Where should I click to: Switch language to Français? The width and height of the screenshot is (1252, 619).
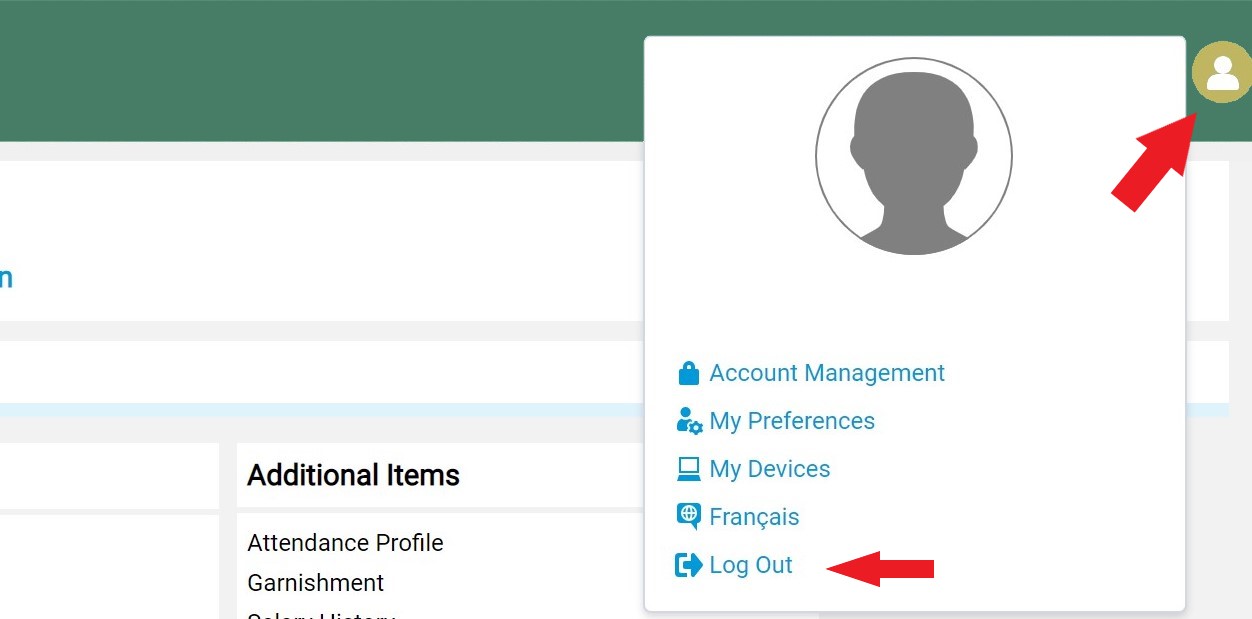(x=754, y=517)
